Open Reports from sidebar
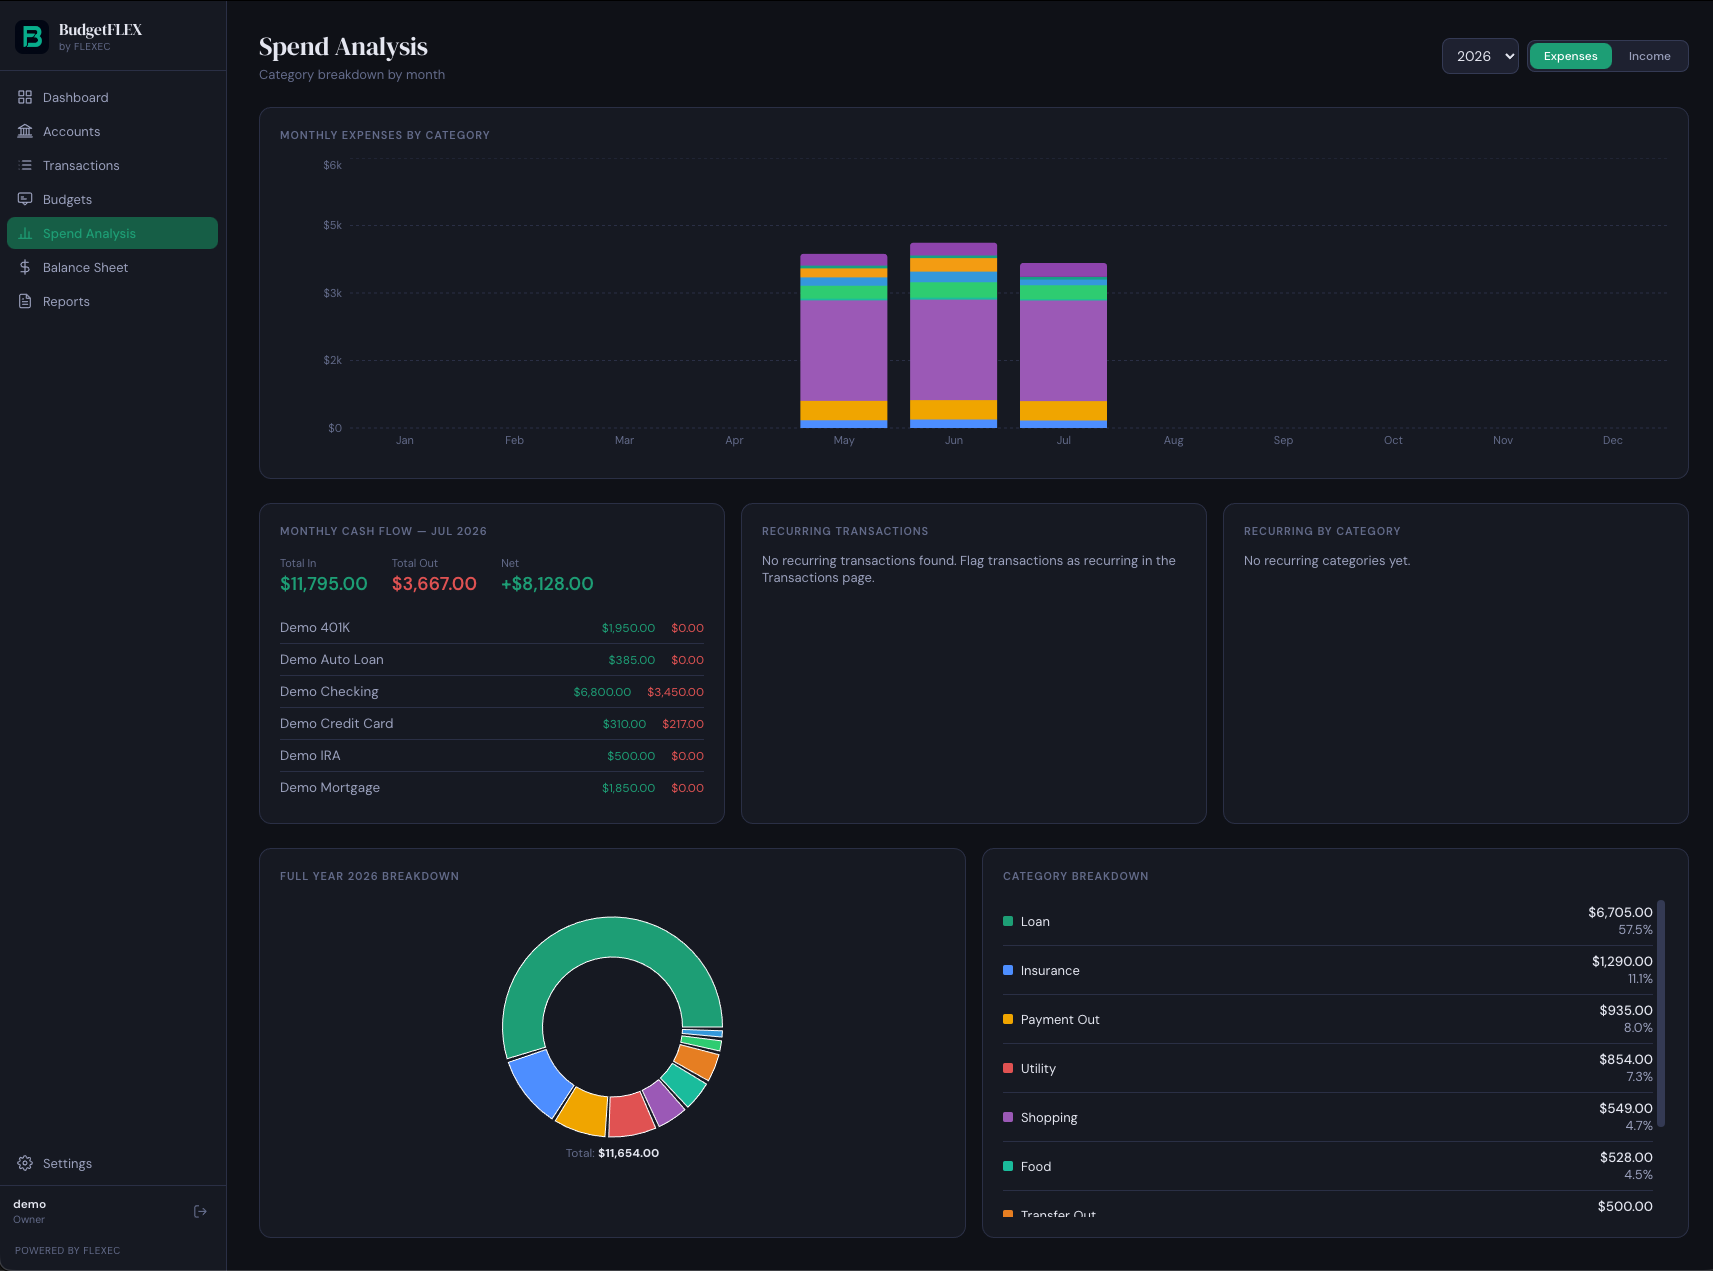Image resolution: width=1713 pixels, height=1271 pixels. click(112, 301)
